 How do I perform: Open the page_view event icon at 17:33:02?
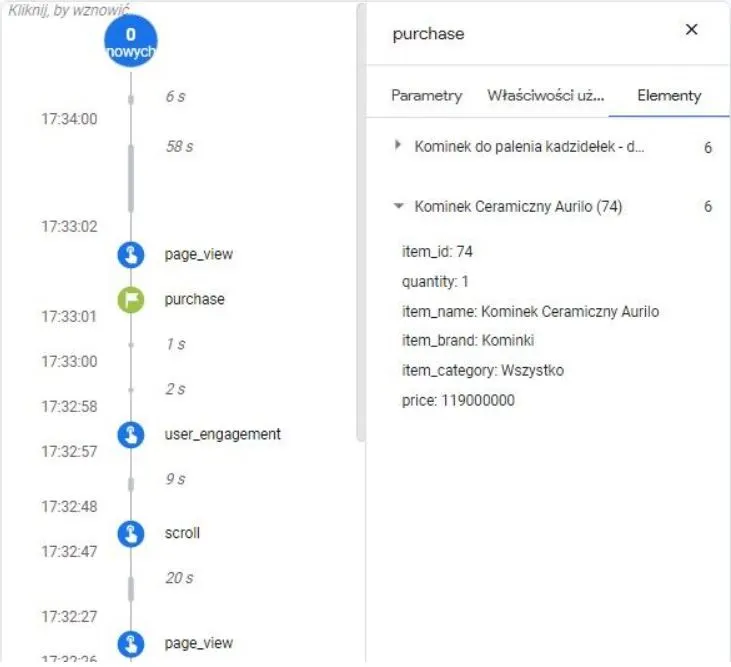pyautogui.click(x=131, y=254)
